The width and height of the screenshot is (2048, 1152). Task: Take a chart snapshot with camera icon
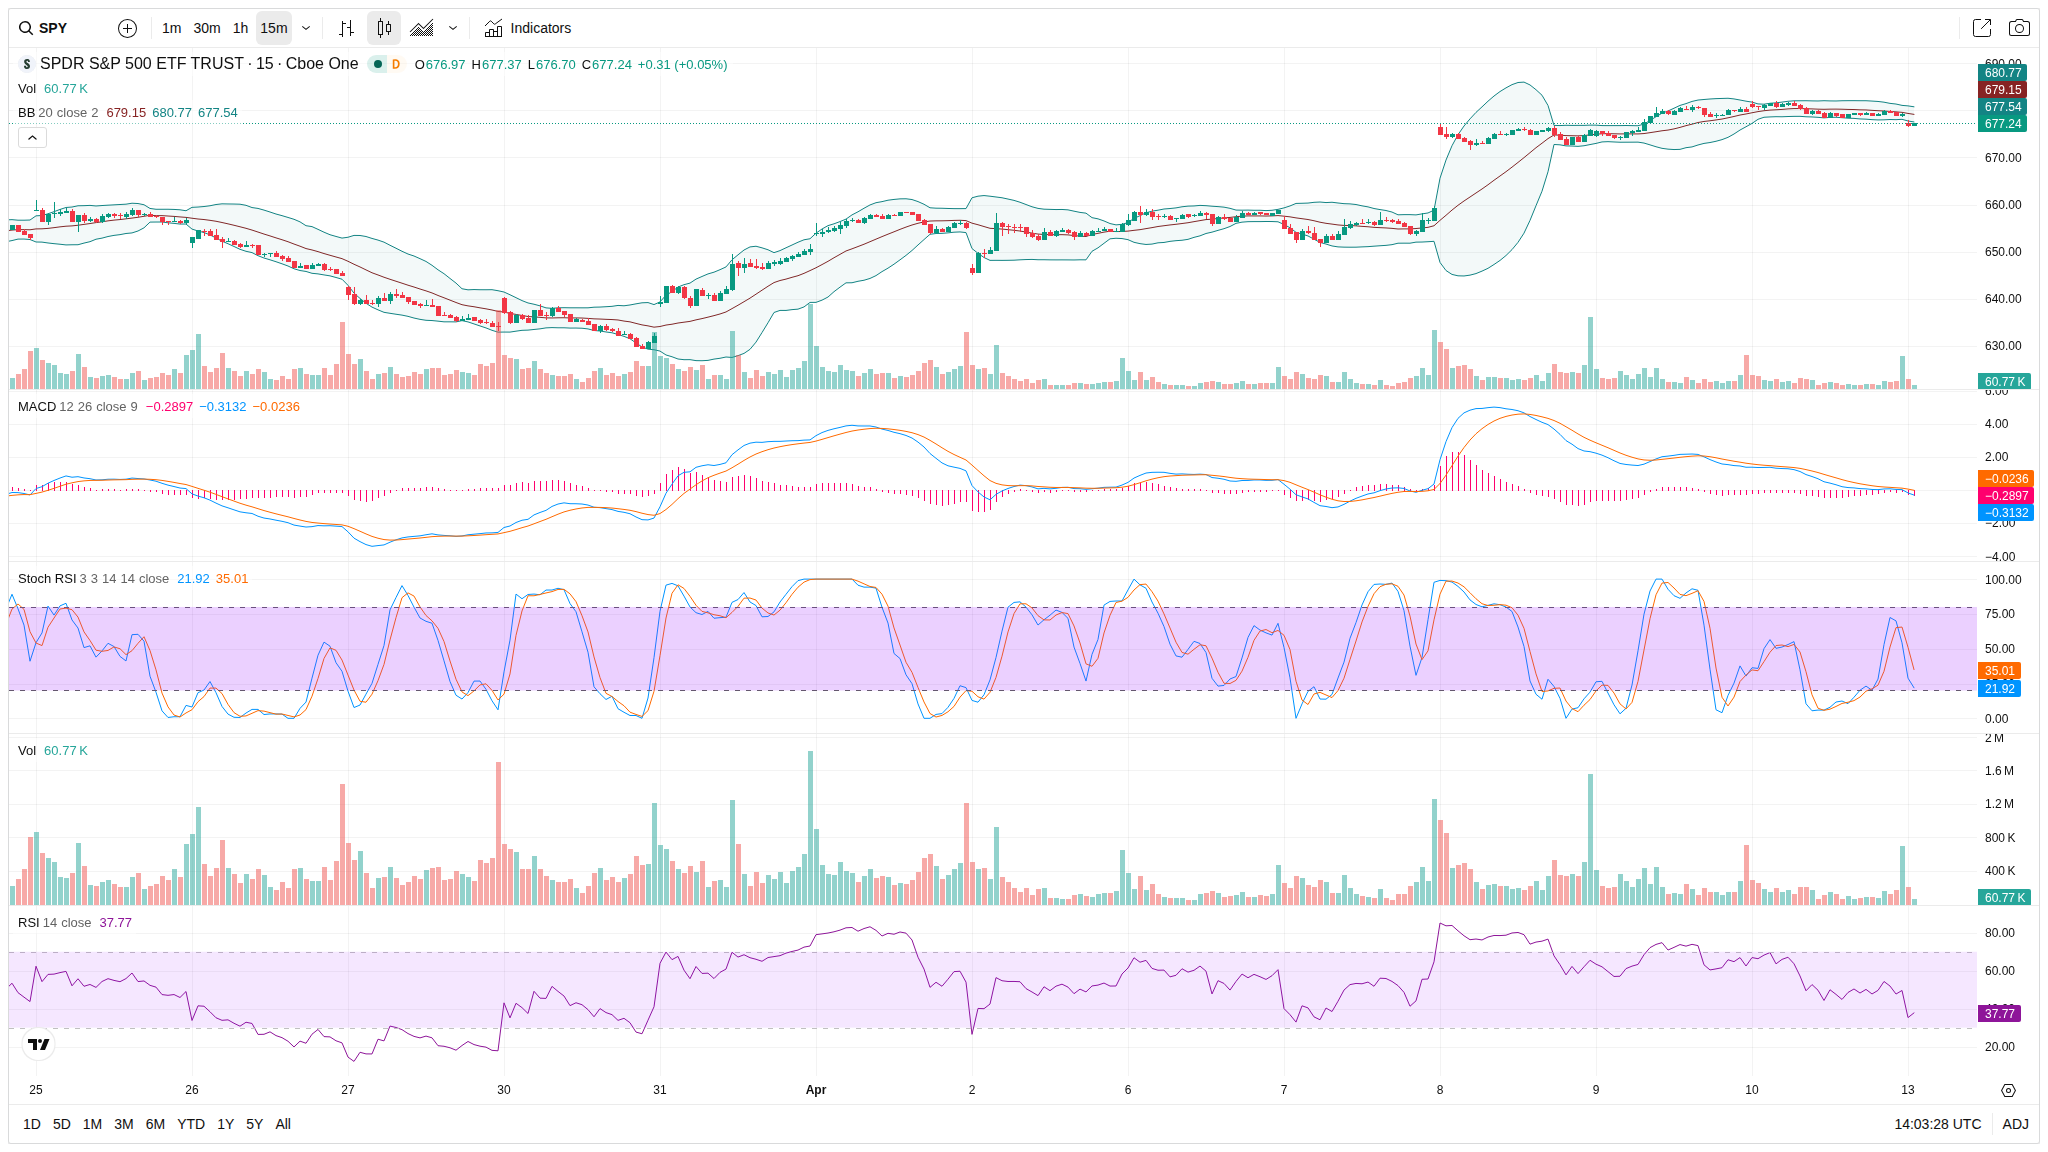click(2019, 28)
